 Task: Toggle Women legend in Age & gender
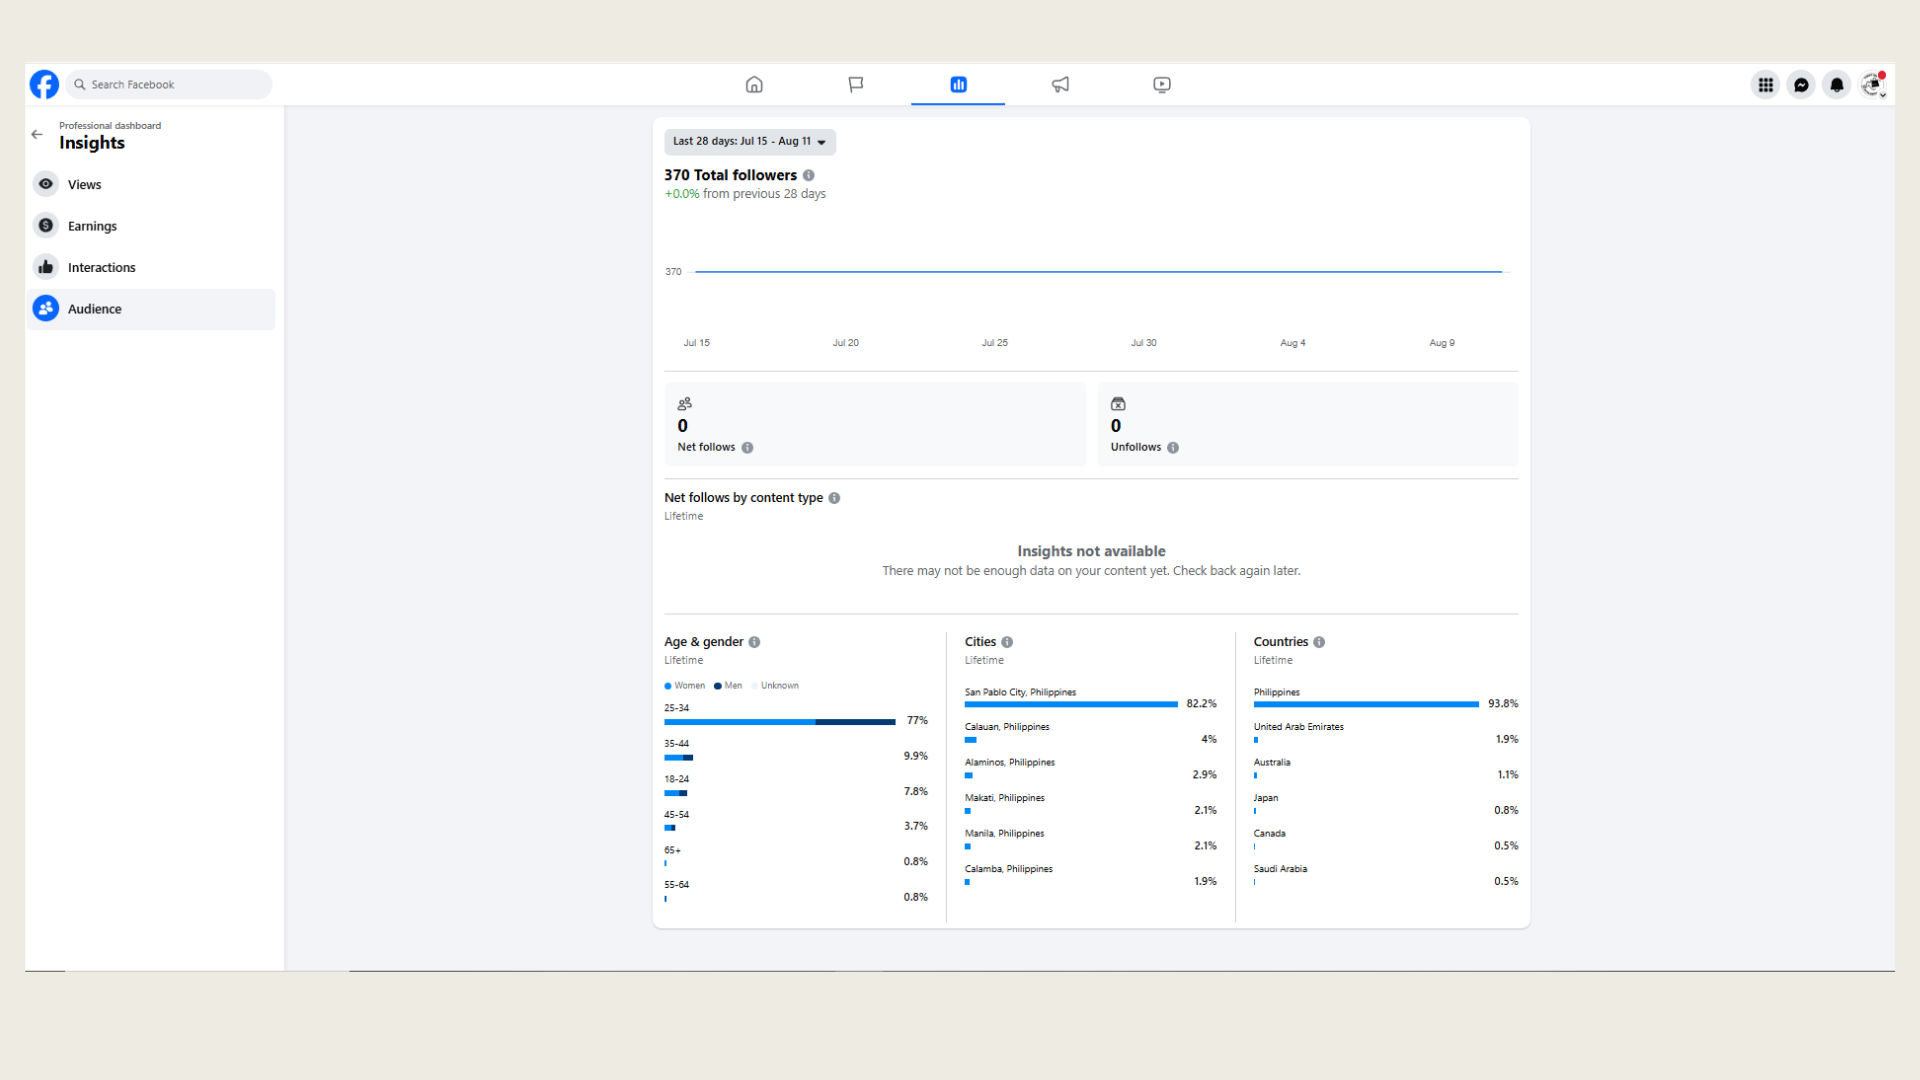[685, 686]
